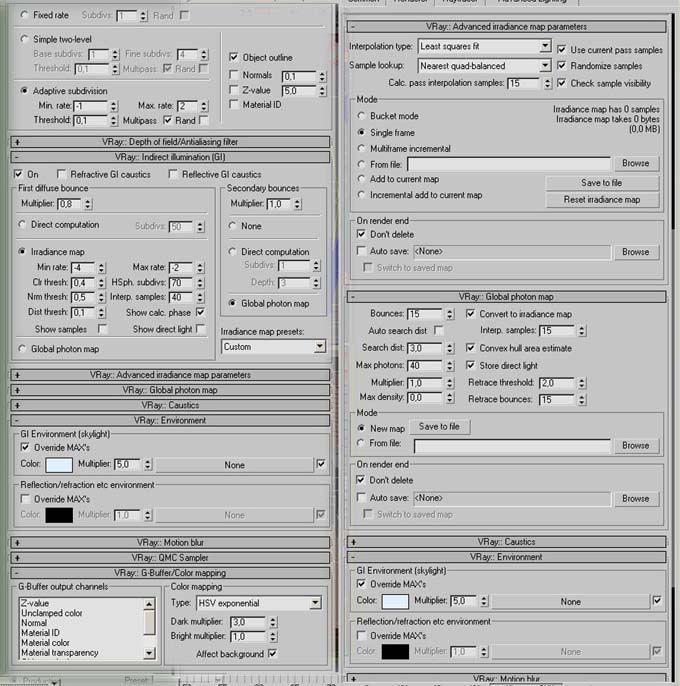Toggle Randomize samples checkbox
The height and width of the screenshot is (686, 680).
[561, 66]
